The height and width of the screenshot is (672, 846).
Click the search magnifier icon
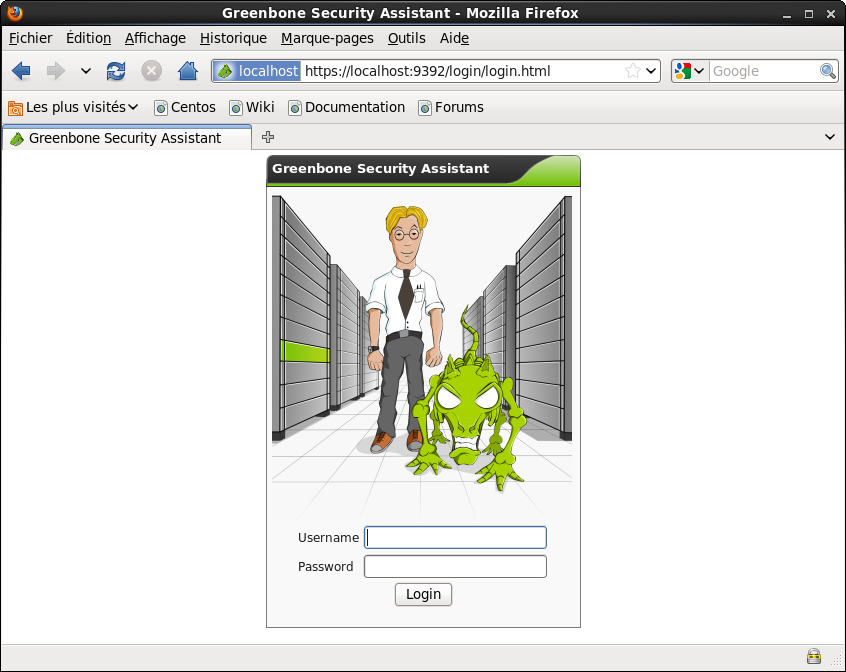(827, 71)
